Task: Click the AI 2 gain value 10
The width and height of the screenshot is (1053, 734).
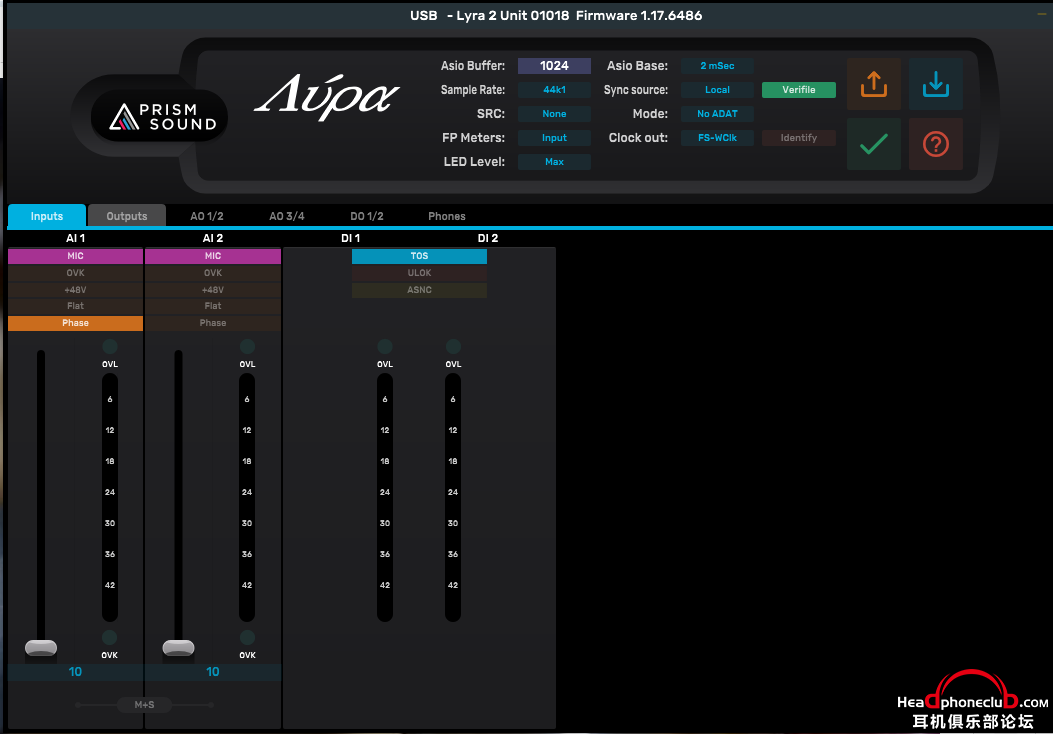Action: click(x=213, y=672)
